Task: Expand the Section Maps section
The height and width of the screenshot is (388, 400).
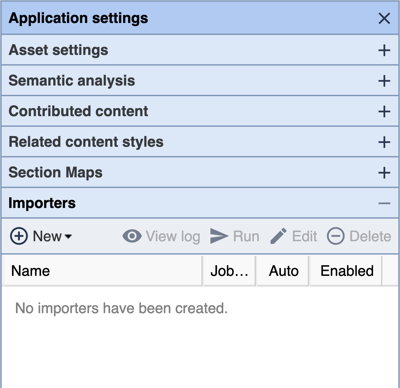Action: [384, 173]
